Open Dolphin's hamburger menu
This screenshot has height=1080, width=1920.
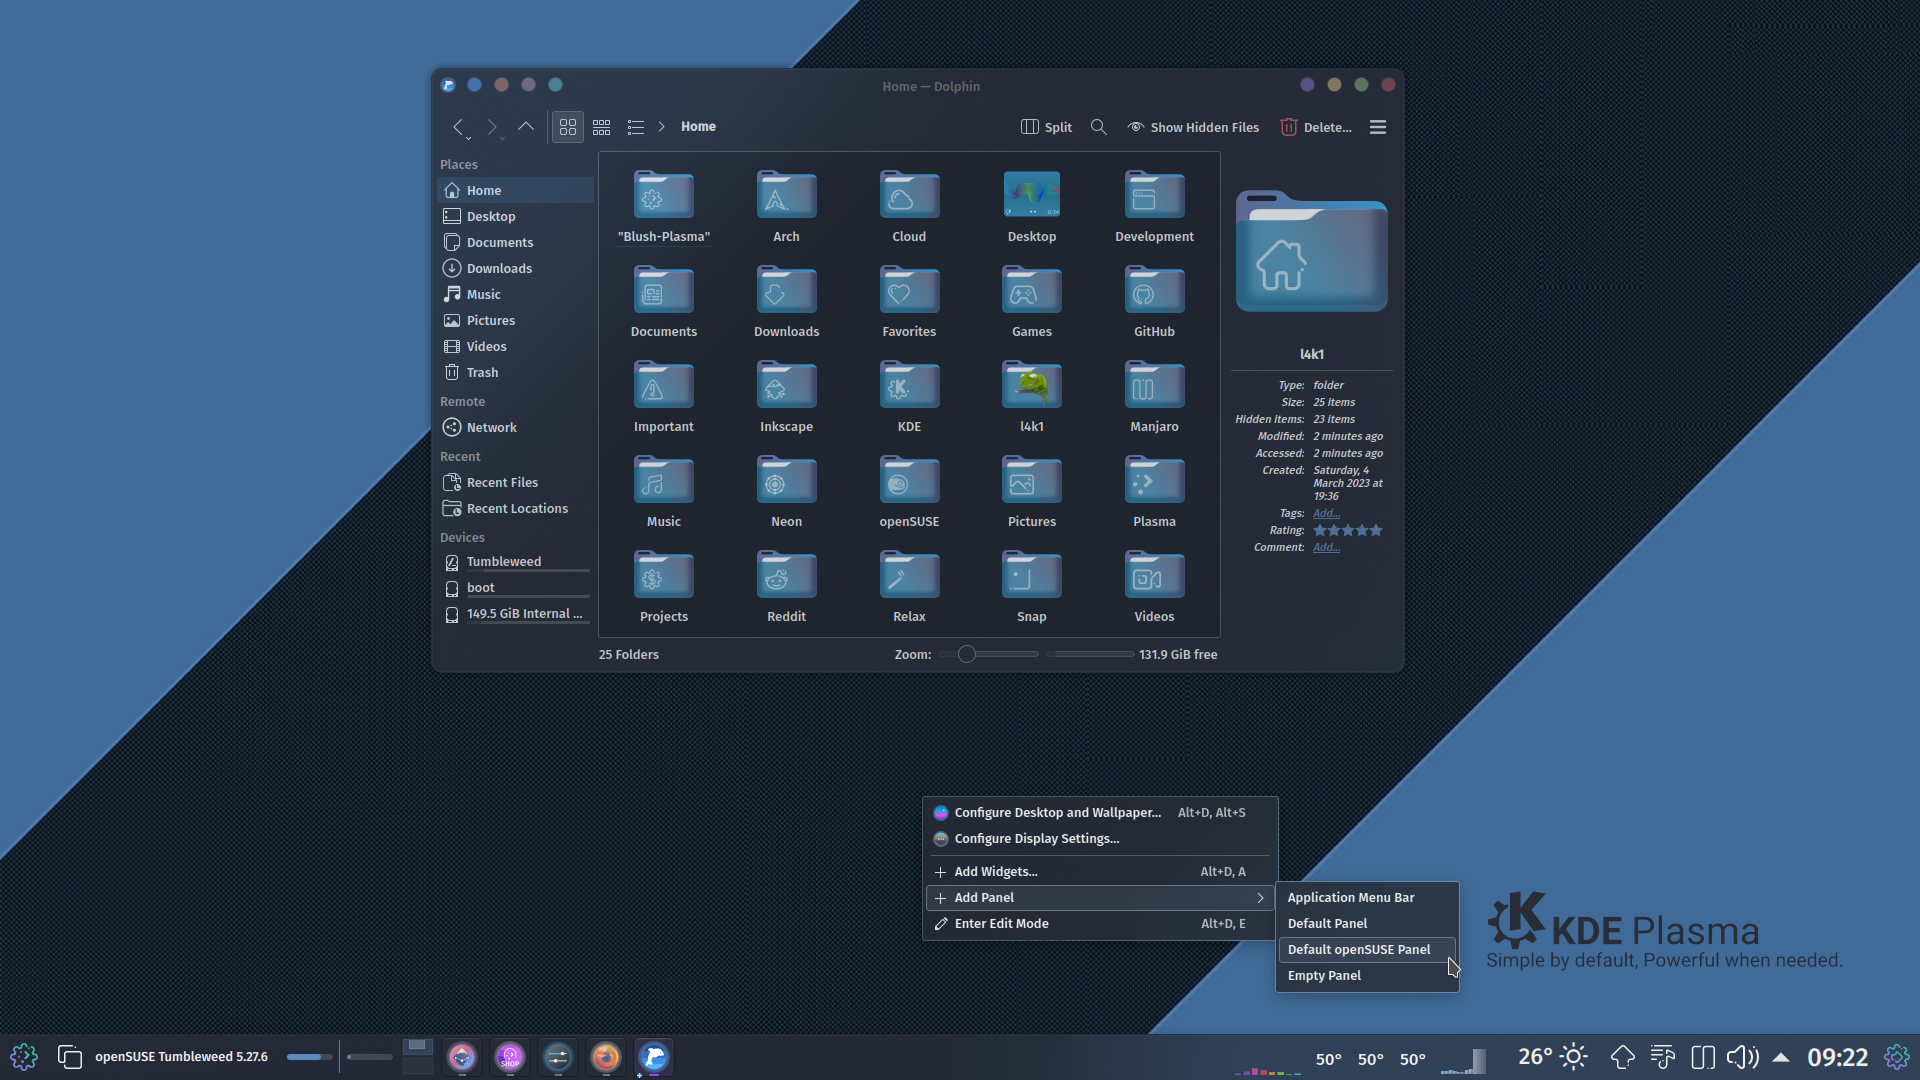[1378, 127]
